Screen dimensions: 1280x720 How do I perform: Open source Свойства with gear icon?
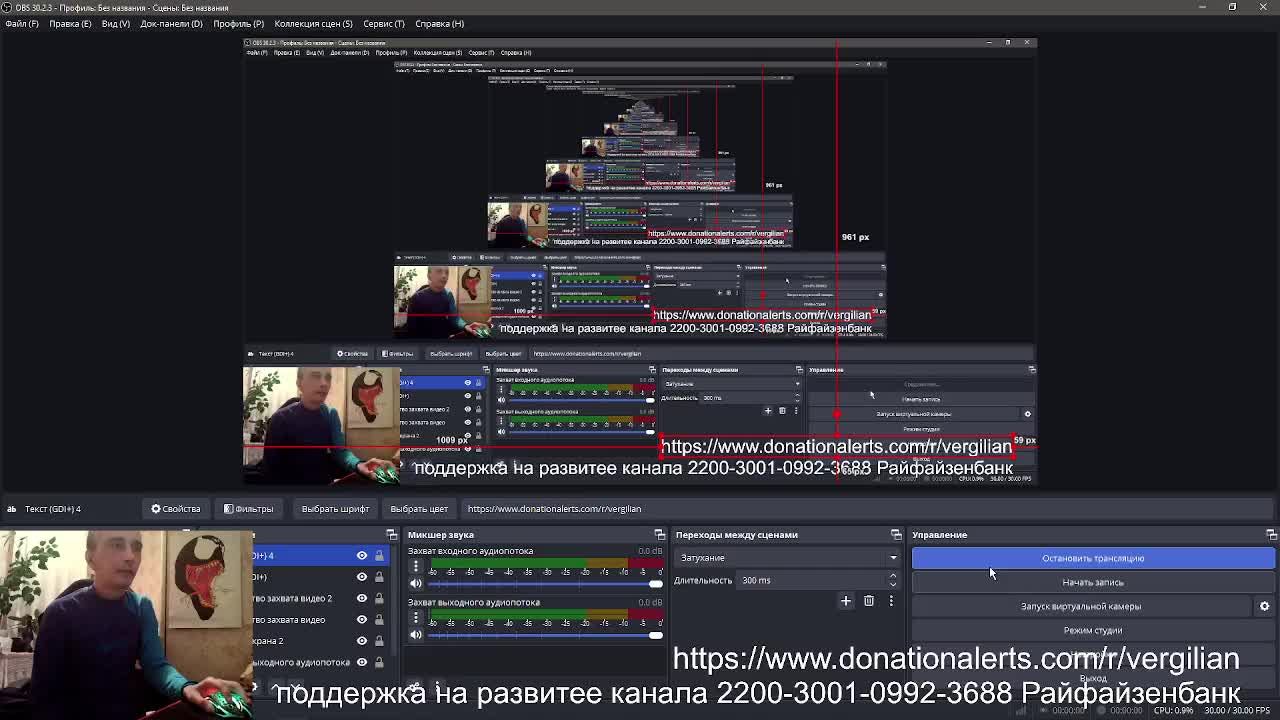176,508
